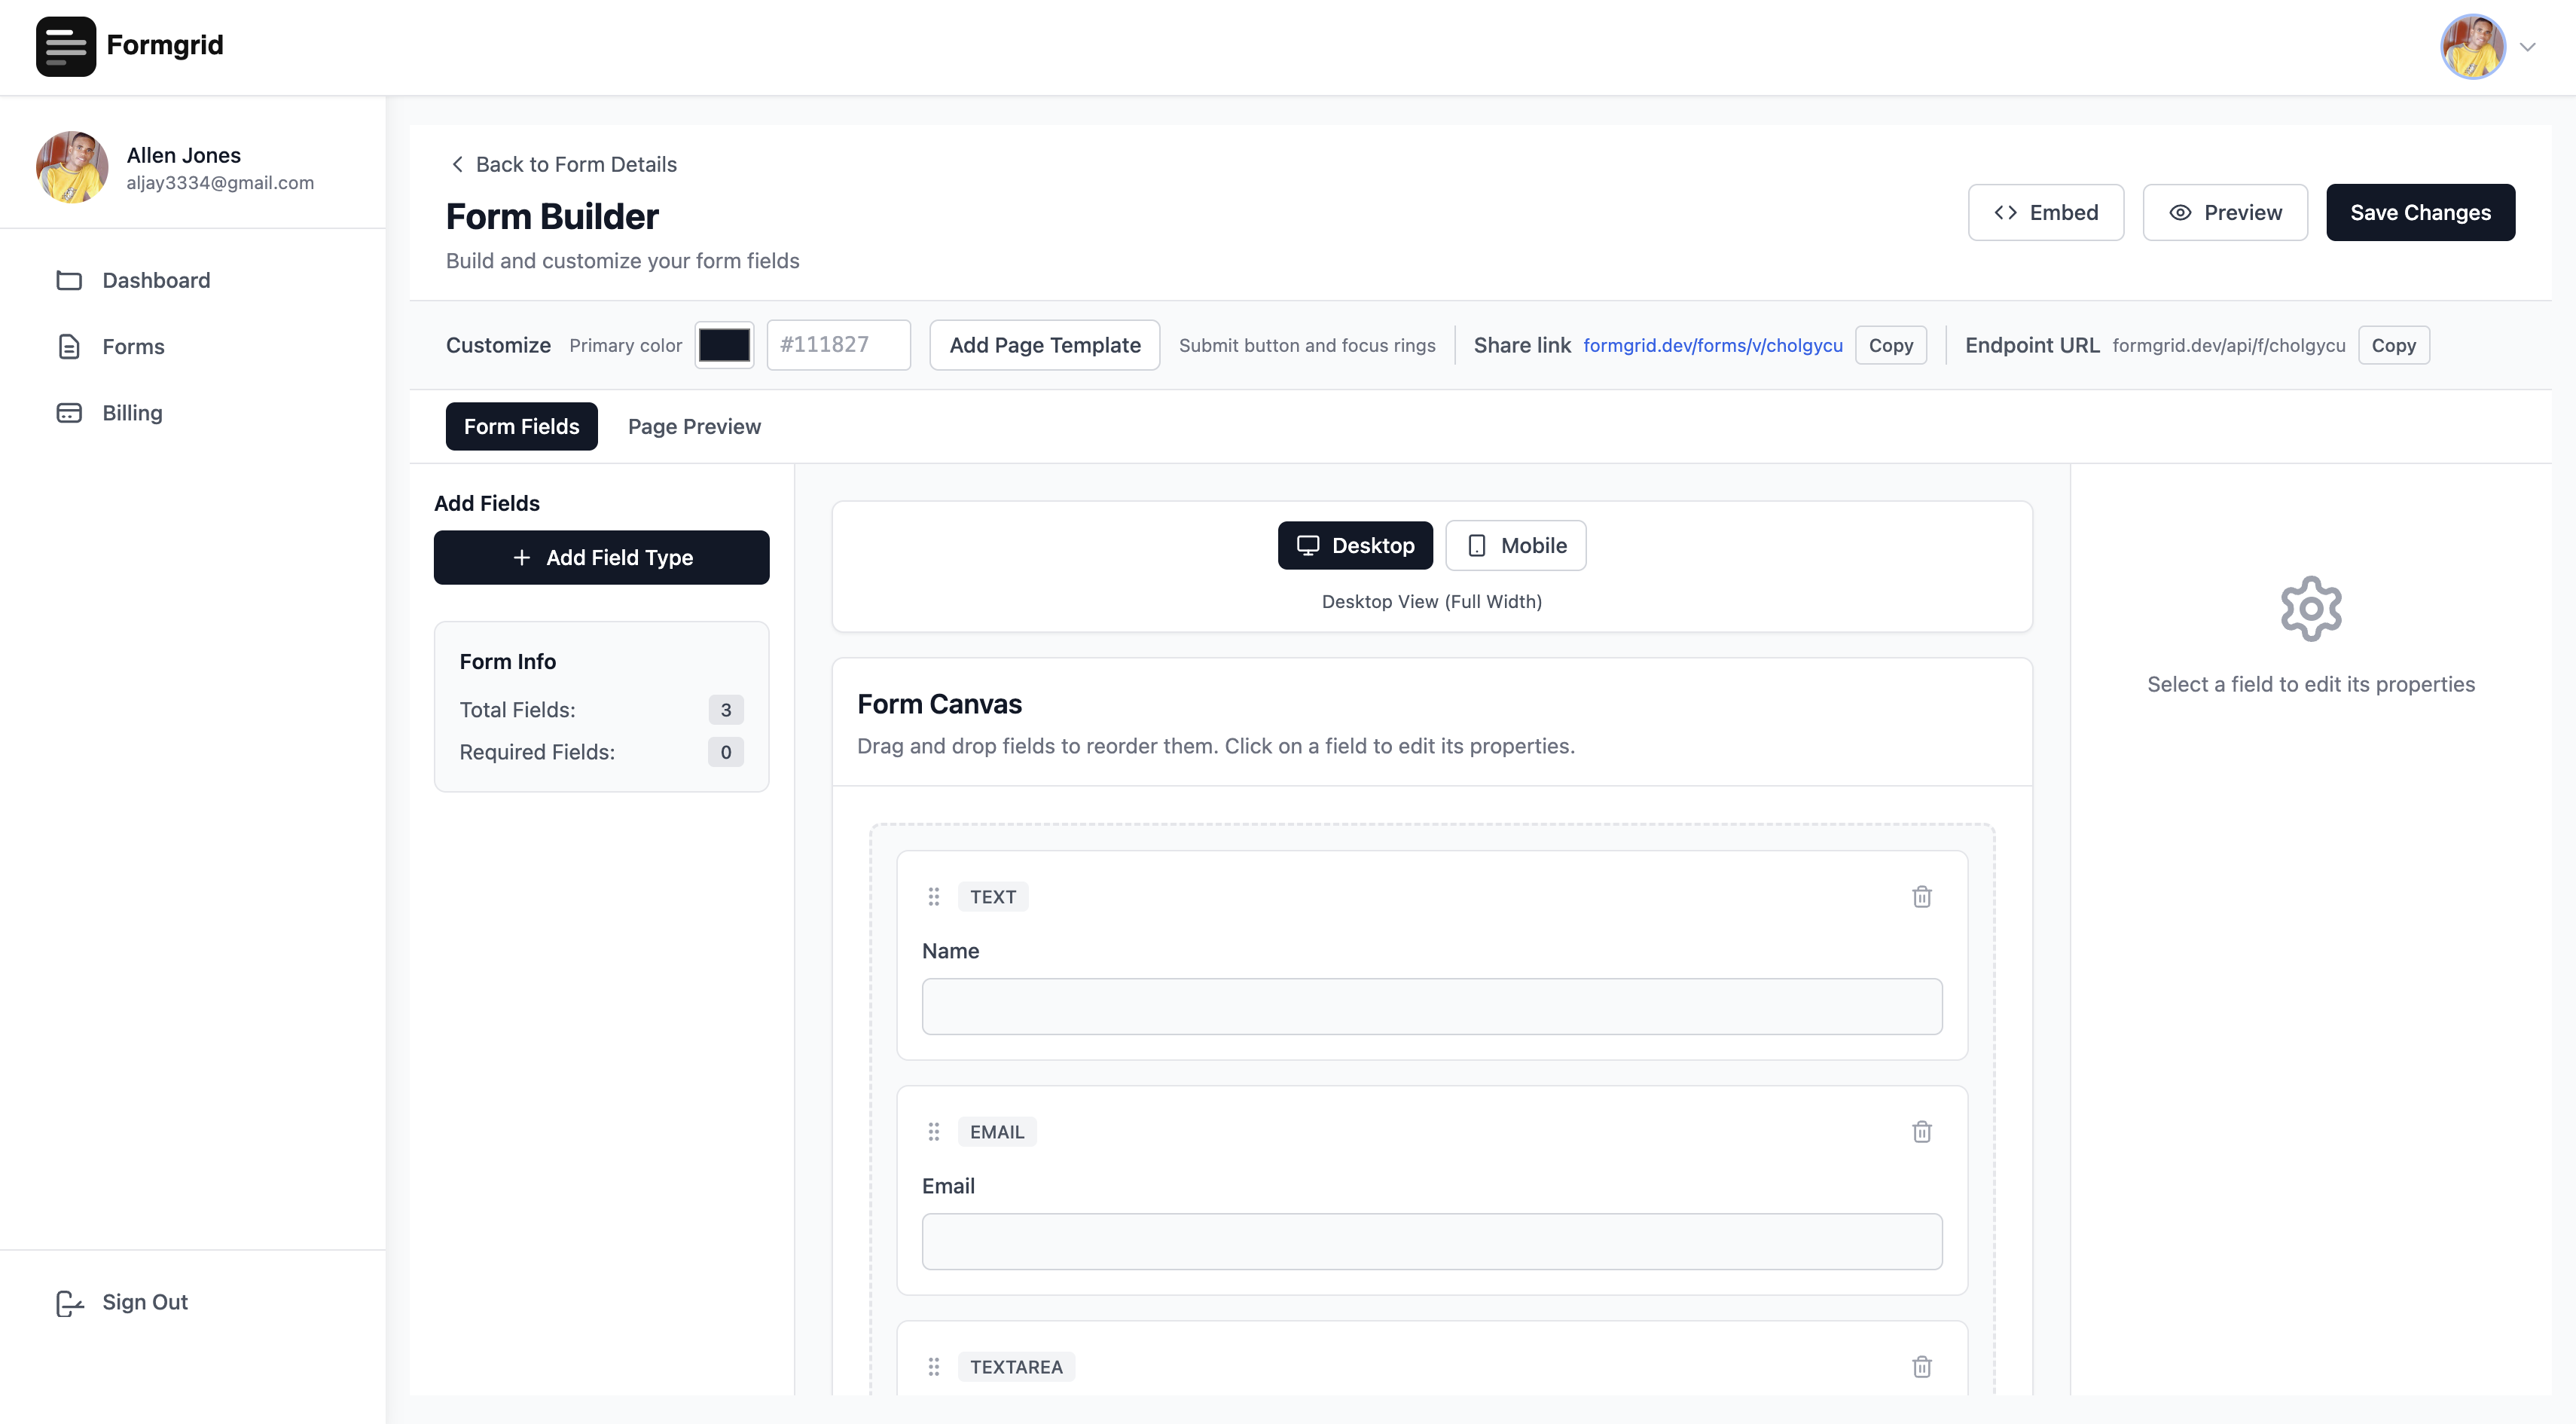Open the primary color swatch picker
Viewport: 2576px width, 1424px height.
pos(724,345)
